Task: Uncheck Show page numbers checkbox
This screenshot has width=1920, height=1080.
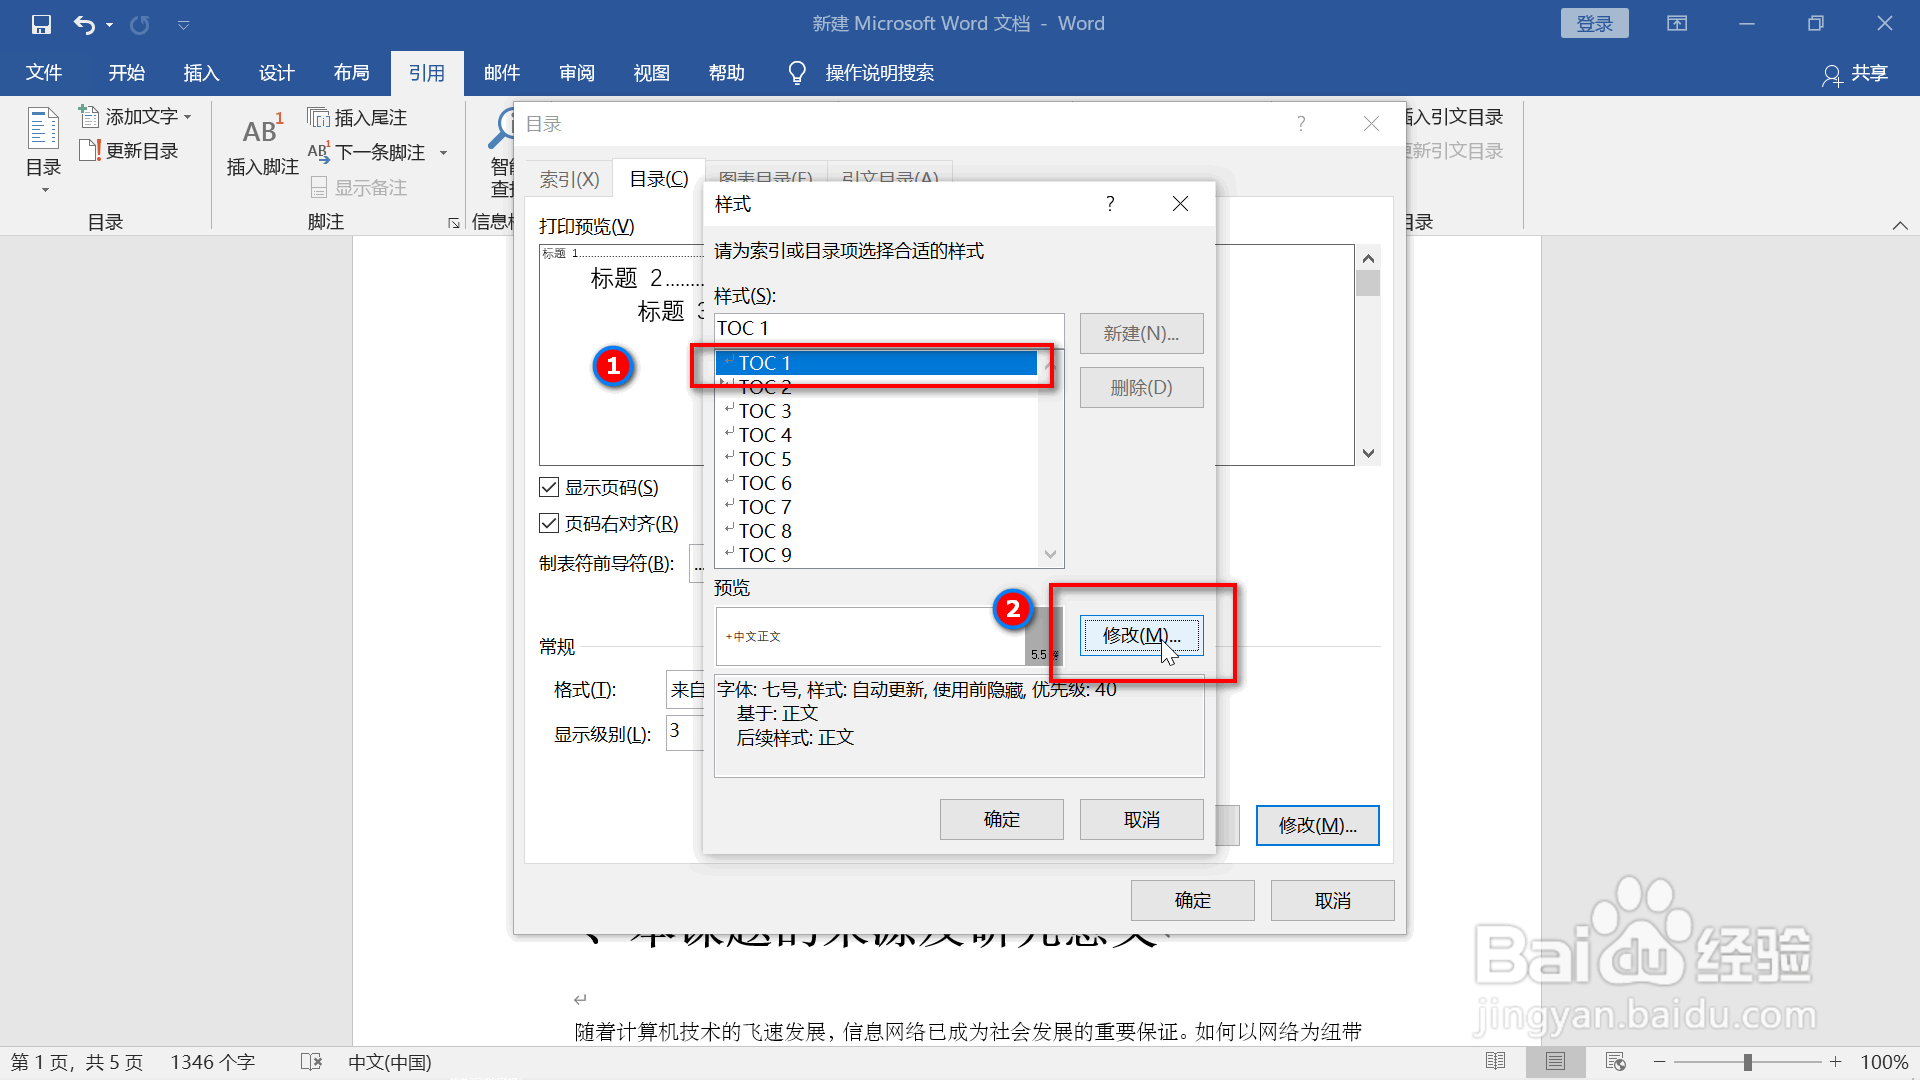Action: click(x=549, y=487)
